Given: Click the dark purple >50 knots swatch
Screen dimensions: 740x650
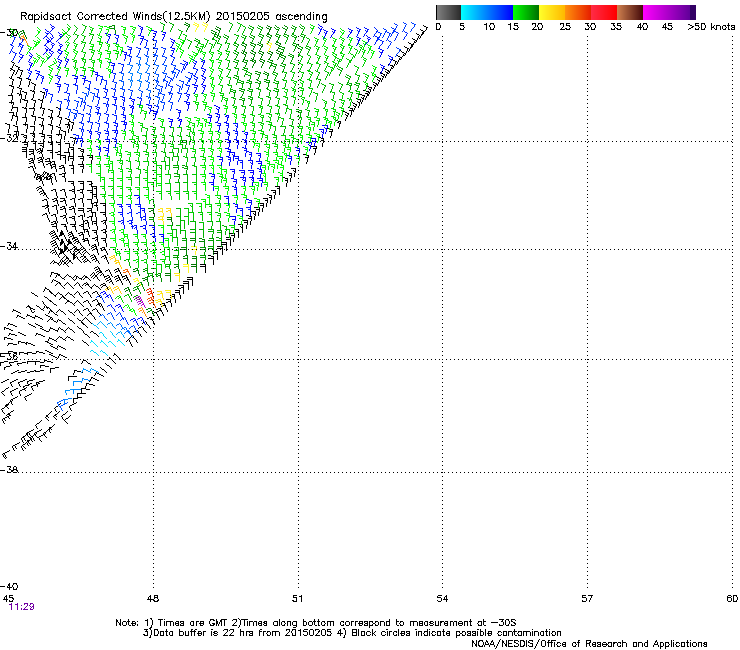Looking at the screenshot, I should 693,12.
